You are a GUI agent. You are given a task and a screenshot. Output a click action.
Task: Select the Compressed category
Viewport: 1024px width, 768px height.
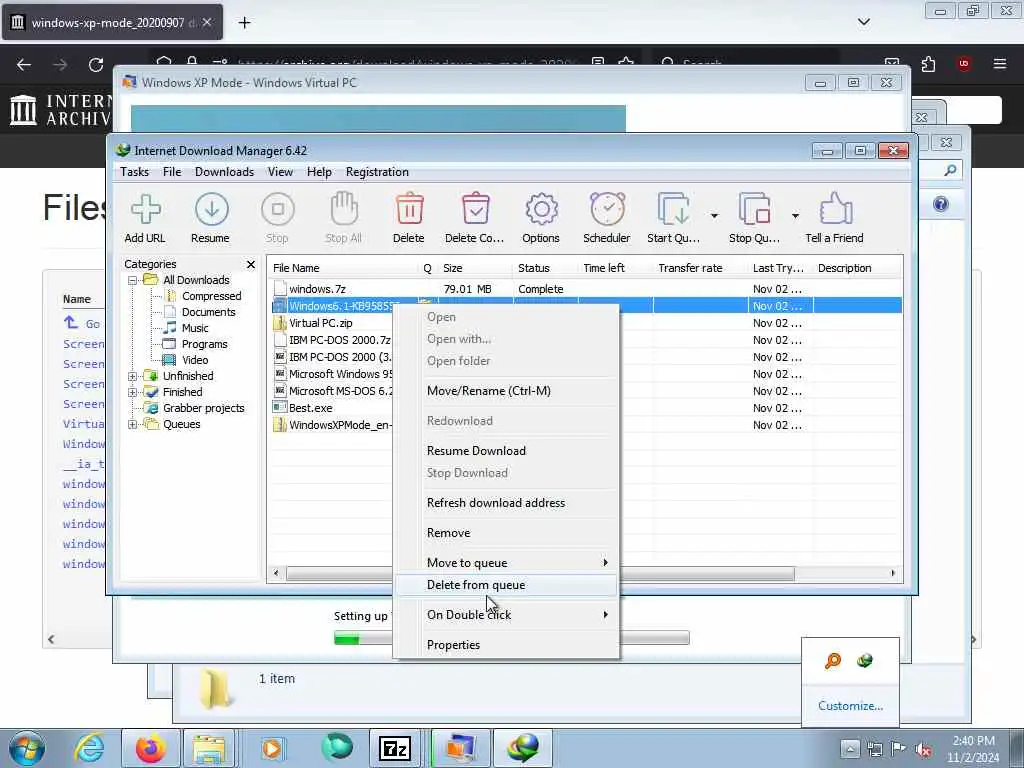[x=211, y=296]
